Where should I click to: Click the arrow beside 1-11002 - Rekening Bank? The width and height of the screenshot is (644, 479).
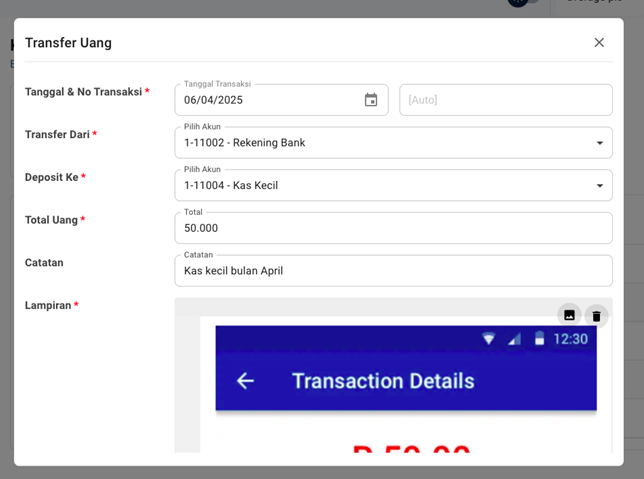[600, 143]
